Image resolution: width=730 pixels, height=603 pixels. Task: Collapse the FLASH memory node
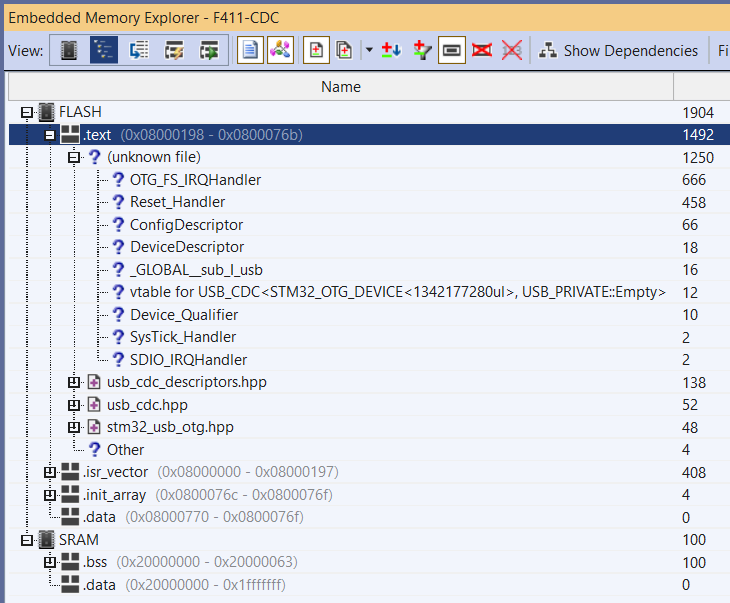pos(27,112)
